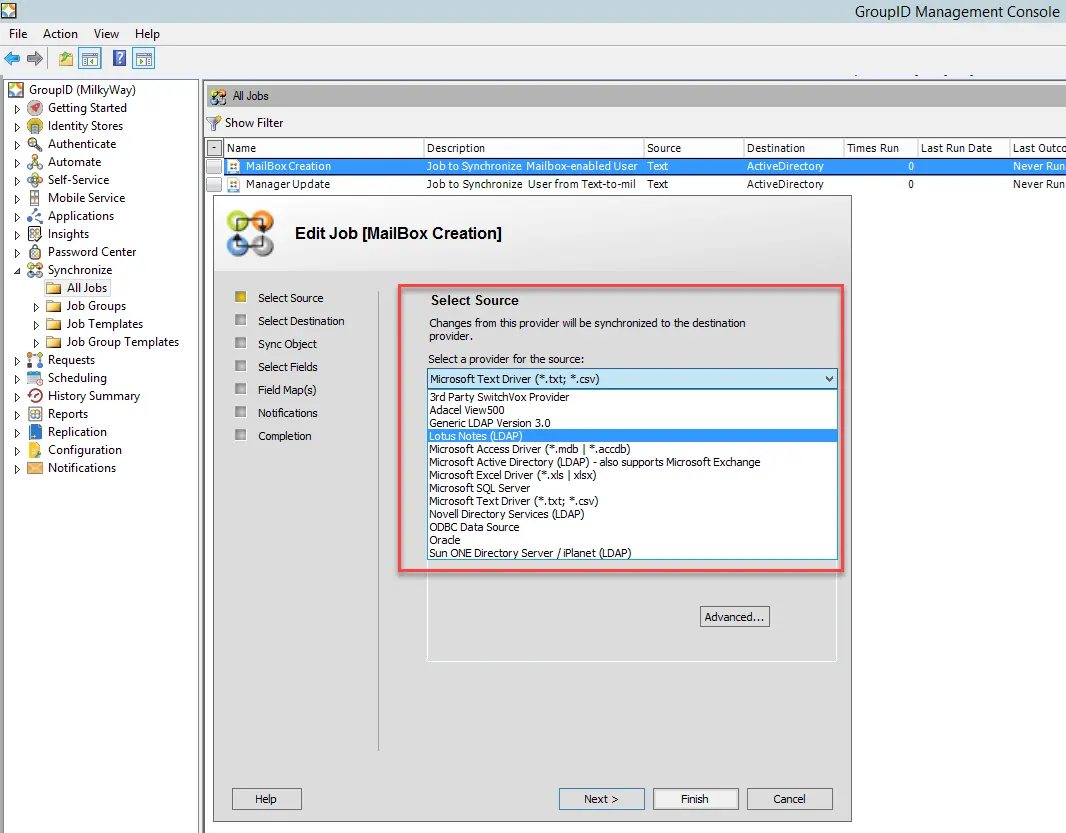The height and width of the screenshot is (833, 1066).
Task: Toggle the select-all box in Name header
Action: click(x=214, y=148)
